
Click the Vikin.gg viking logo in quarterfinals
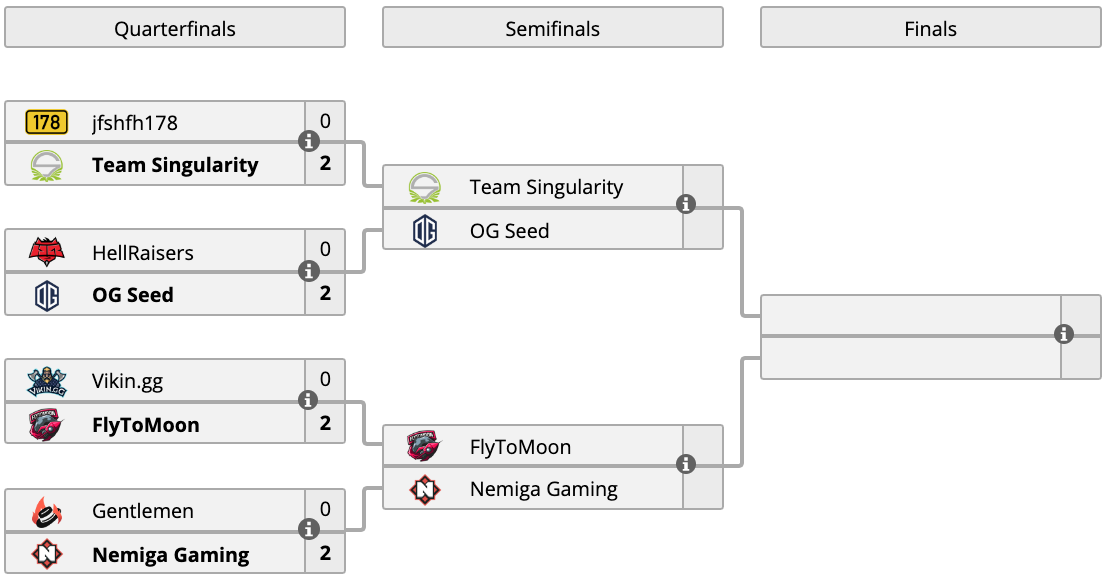coord(47,382)
